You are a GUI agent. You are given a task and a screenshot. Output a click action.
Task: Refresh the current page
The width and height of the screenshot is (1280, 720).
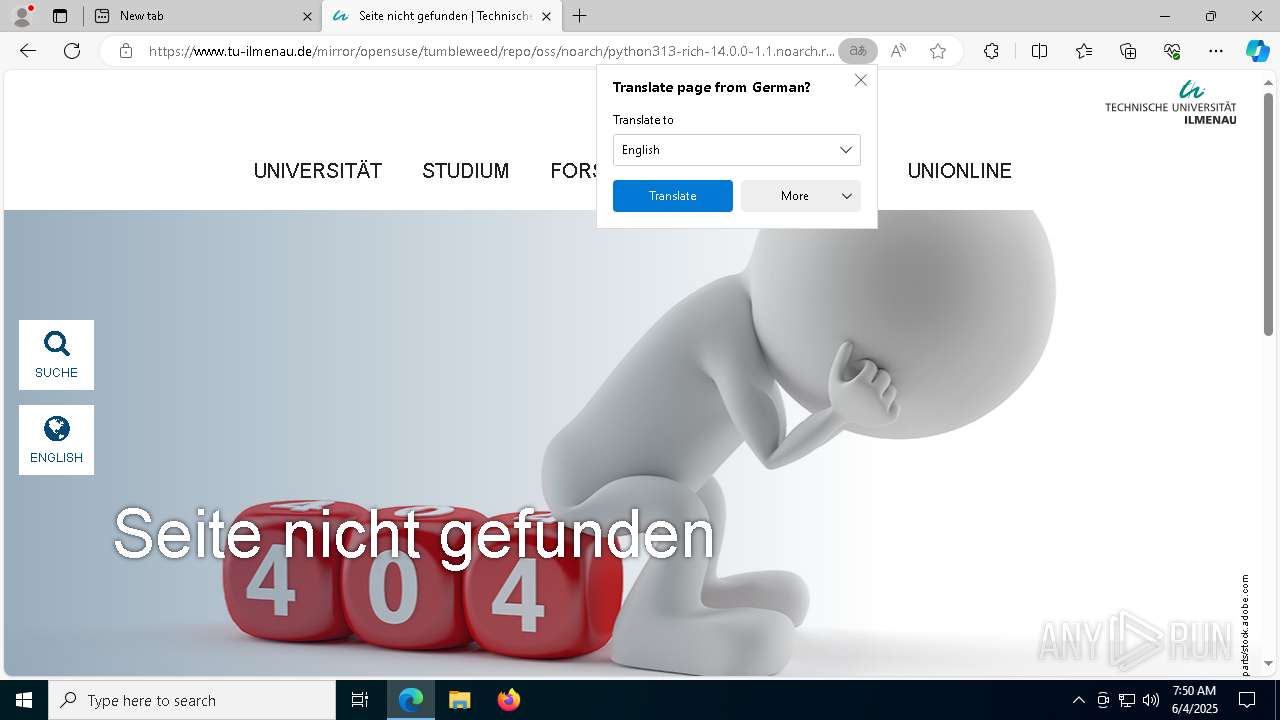(72, 51)
